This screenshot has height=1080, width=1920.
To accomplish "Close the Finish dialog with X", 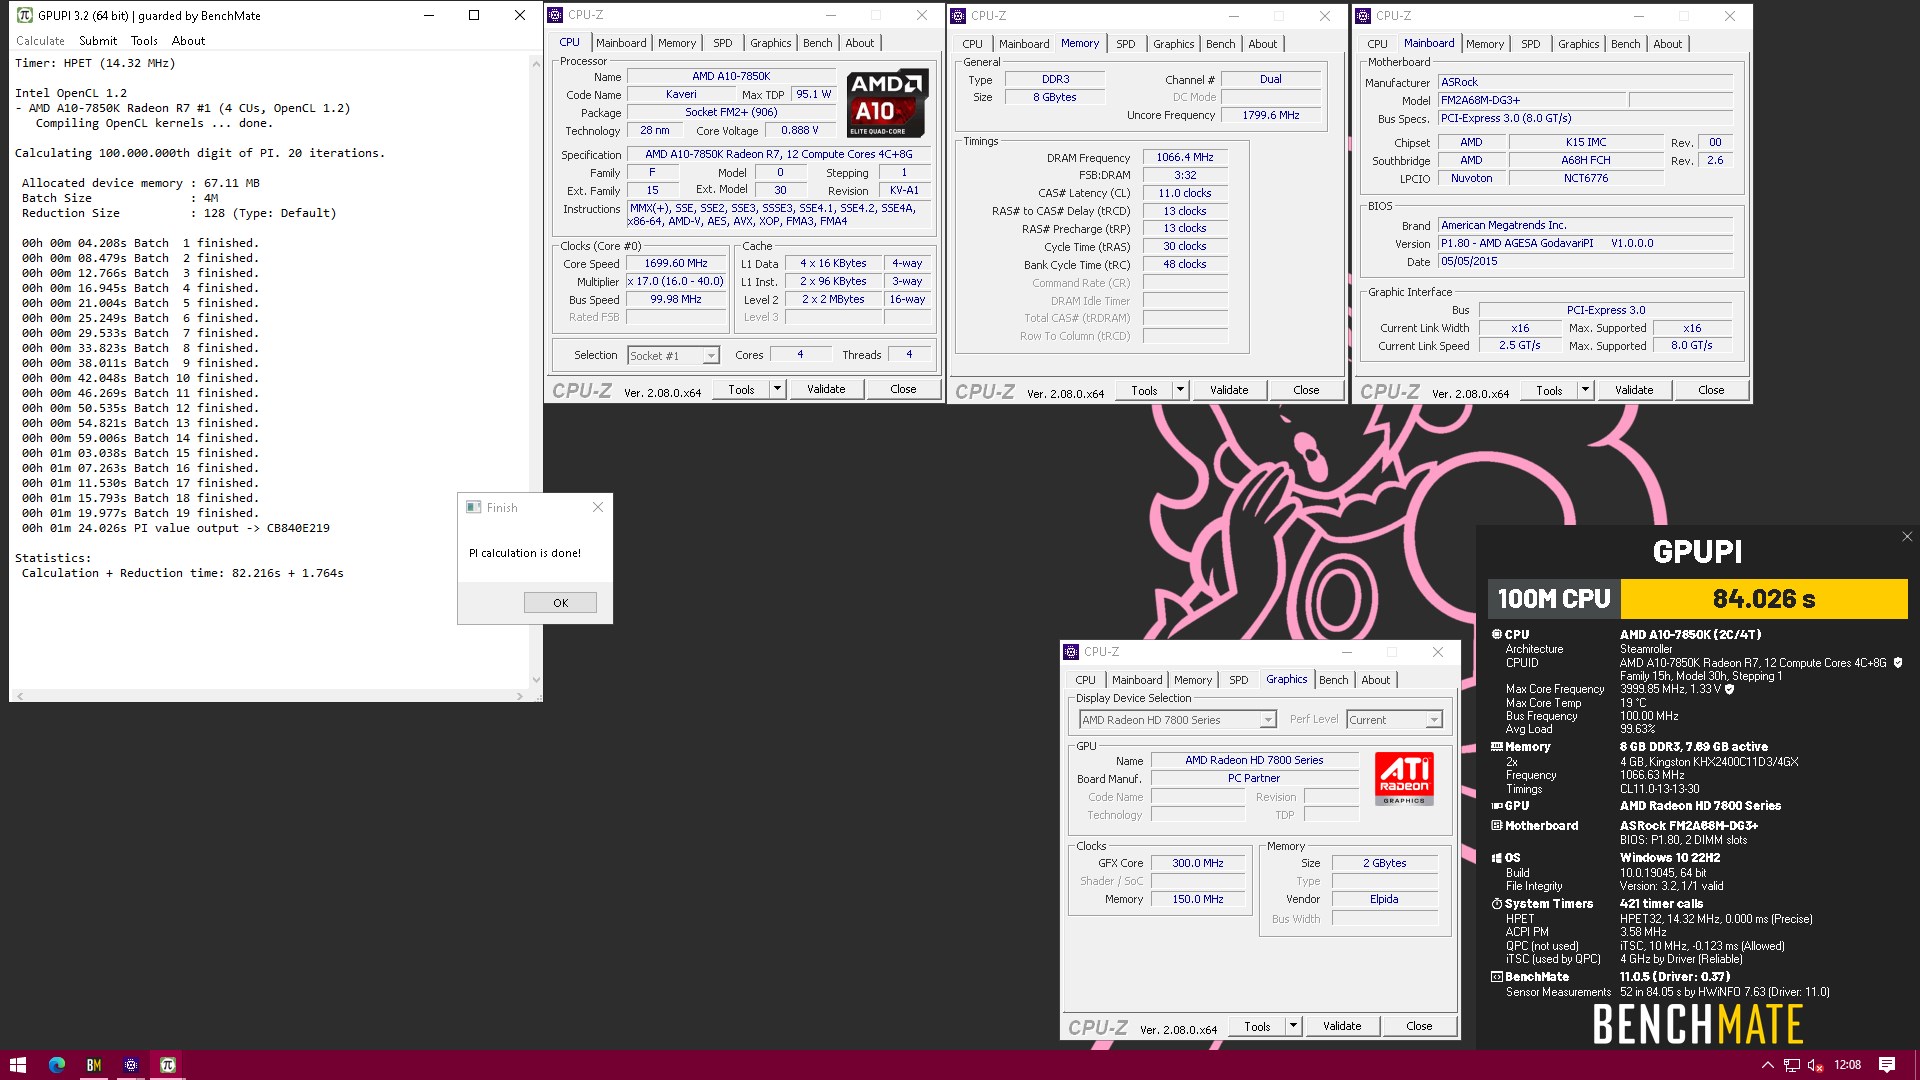I will (598, 507).
